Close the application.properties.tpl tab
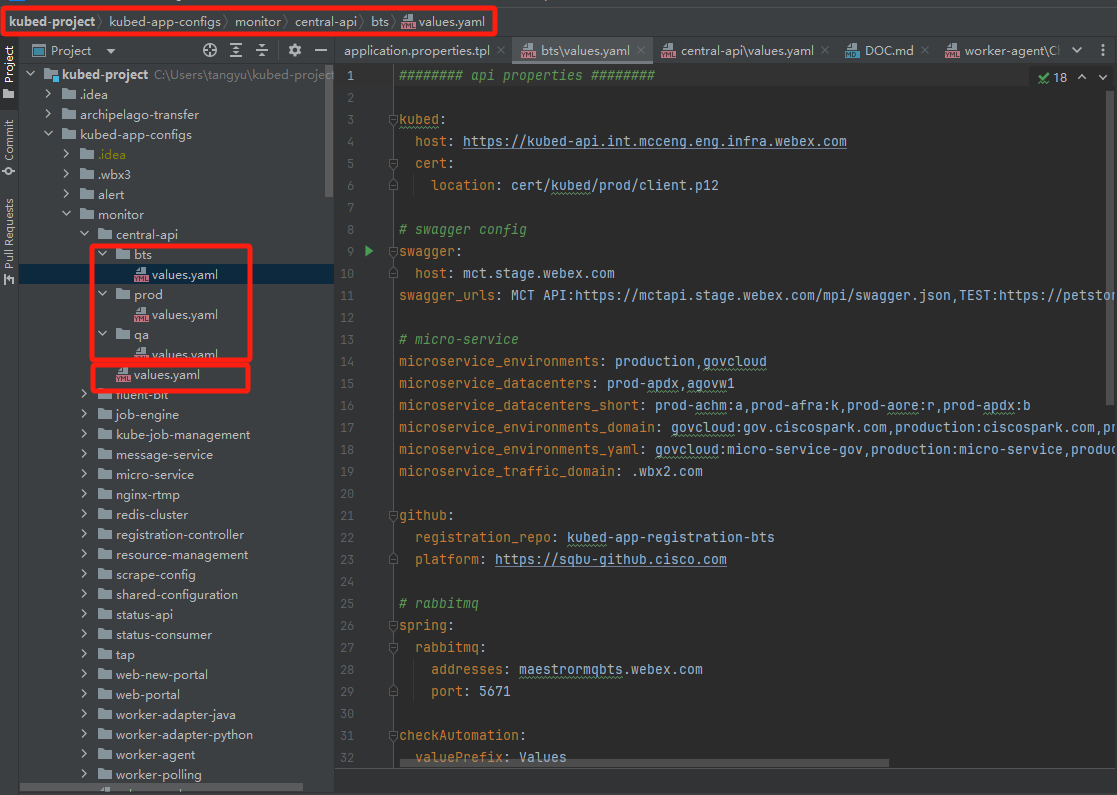1117x795 pixels. [x=502, y=51]
